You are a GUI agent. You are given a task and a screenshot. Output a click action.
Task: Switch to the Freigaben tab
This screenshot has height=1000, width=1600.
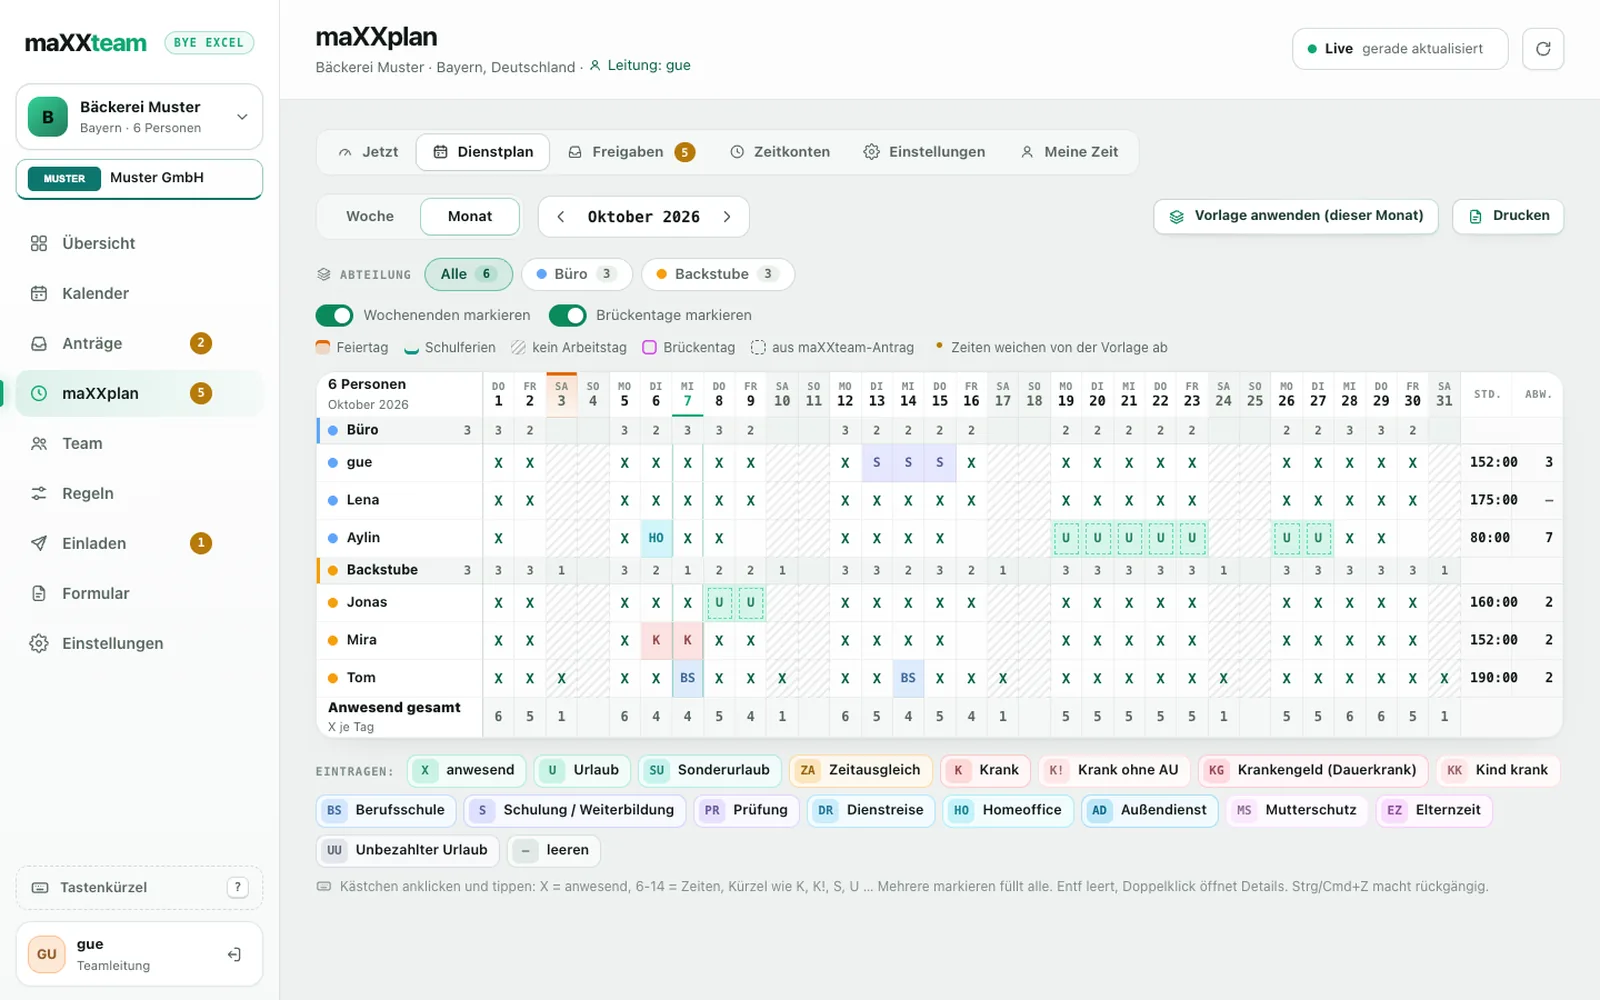631,152
